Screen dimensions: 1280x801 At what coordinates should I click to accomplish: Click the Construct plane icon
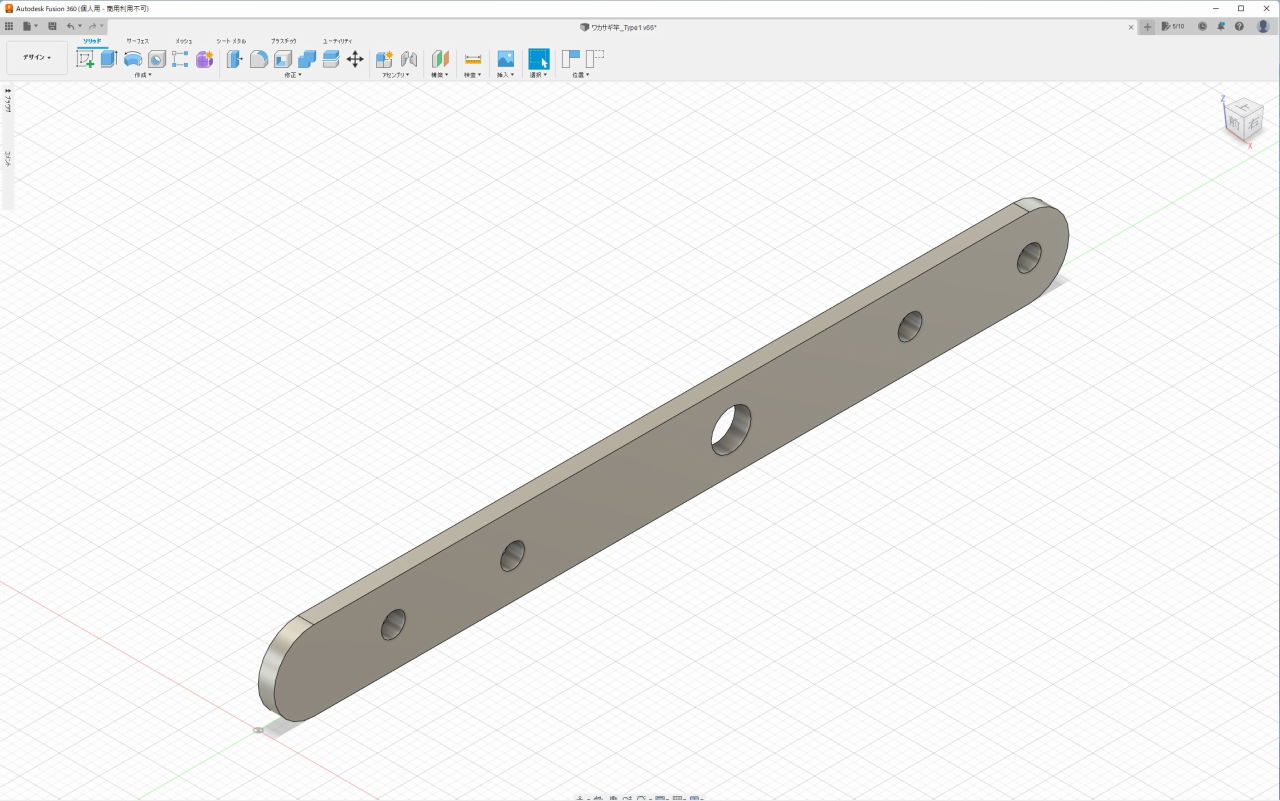440,59
